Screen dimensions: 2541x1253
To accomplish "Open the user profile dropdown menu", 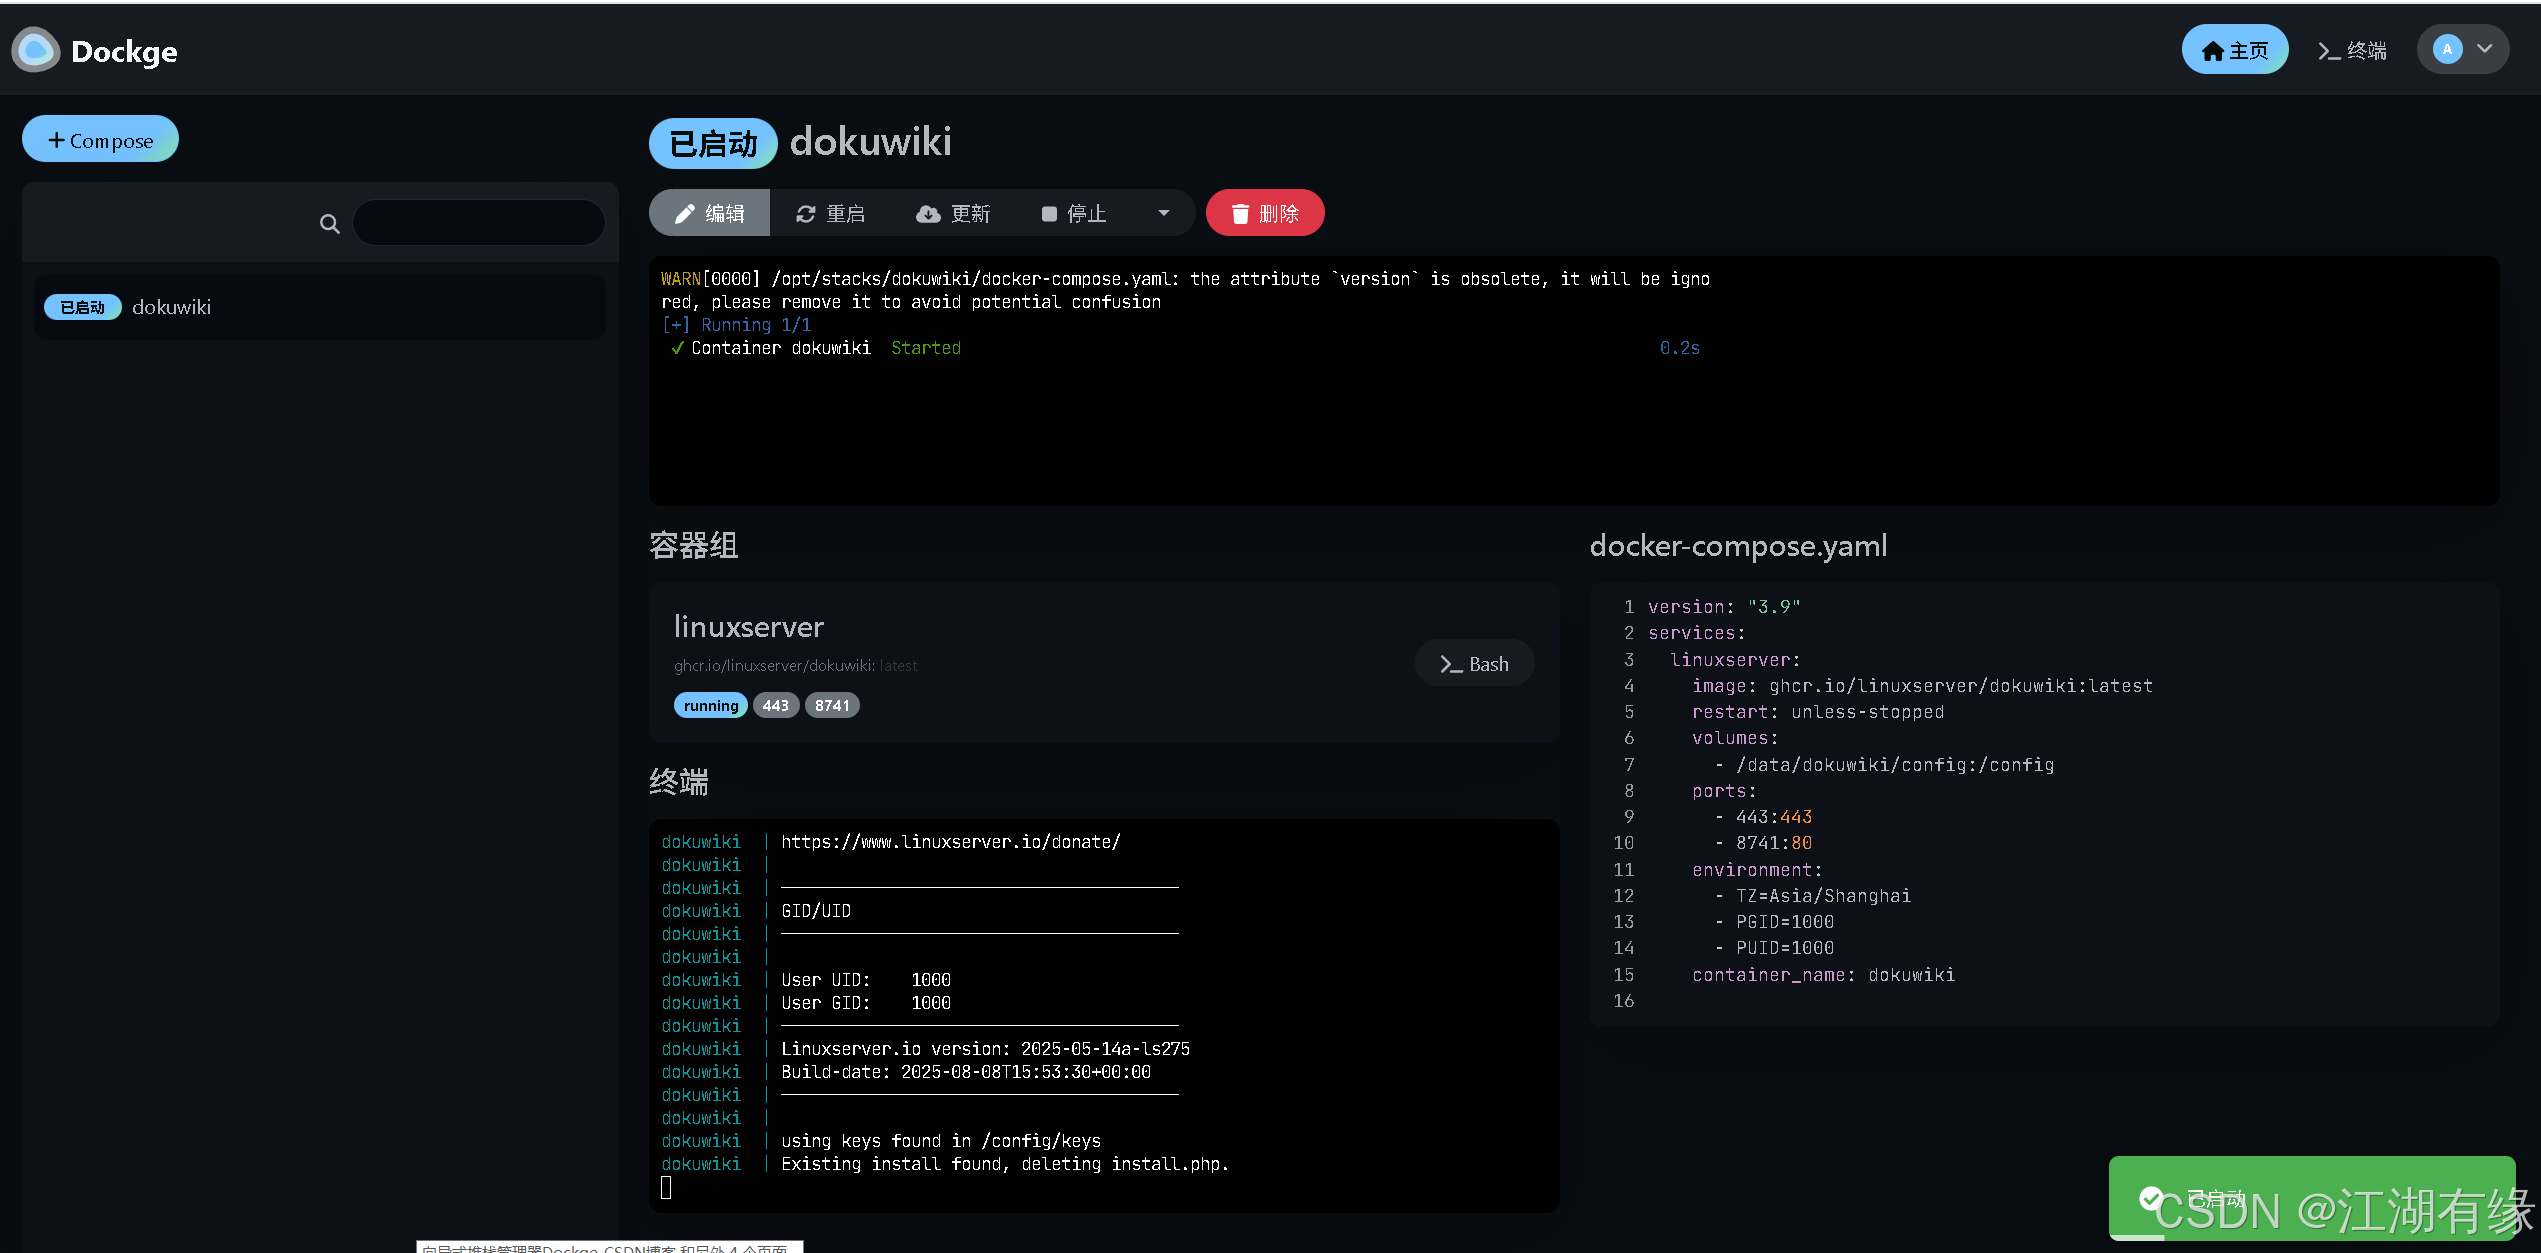I will 2484,49.
